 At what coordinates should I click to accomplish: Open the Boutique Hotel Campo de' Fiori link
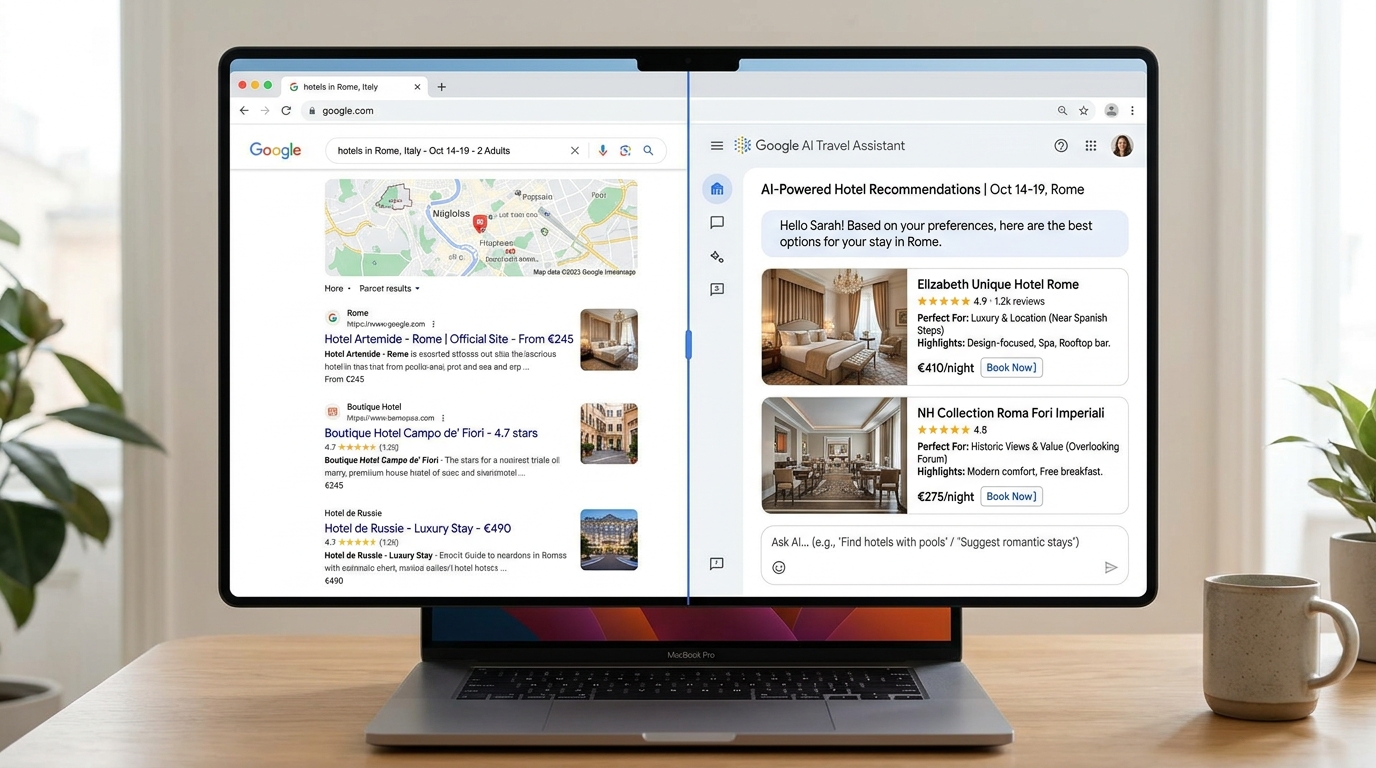(x=431, y=433)
